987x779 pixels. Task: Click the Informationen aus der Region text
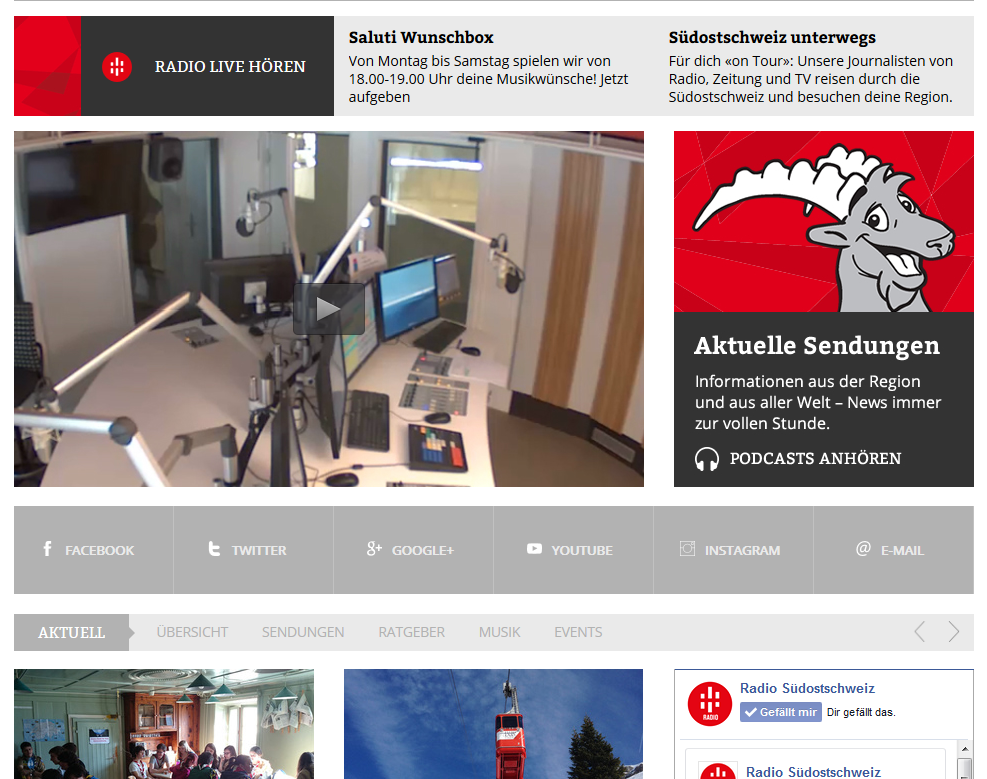tap(818, 403)
